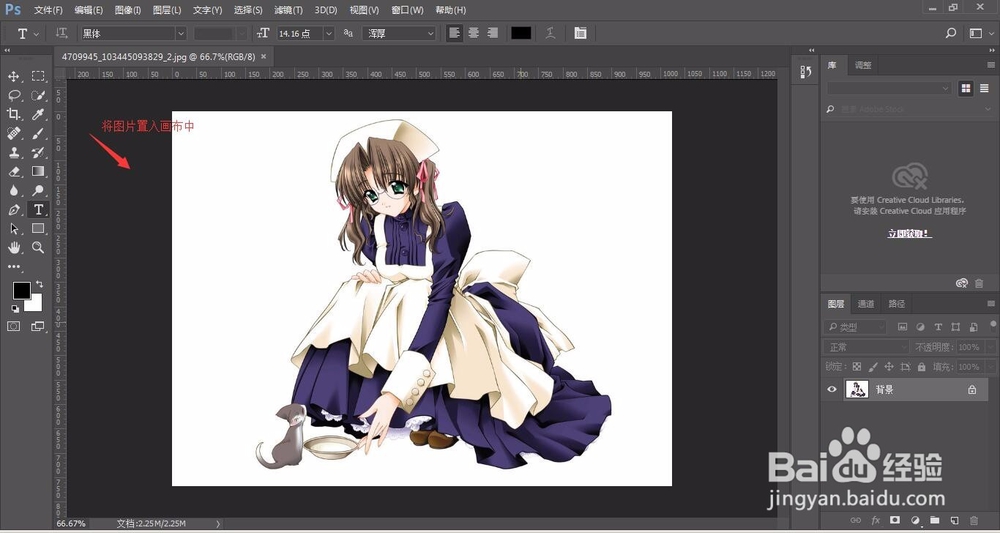Select the Dodge tool

(x=38, y=190)
